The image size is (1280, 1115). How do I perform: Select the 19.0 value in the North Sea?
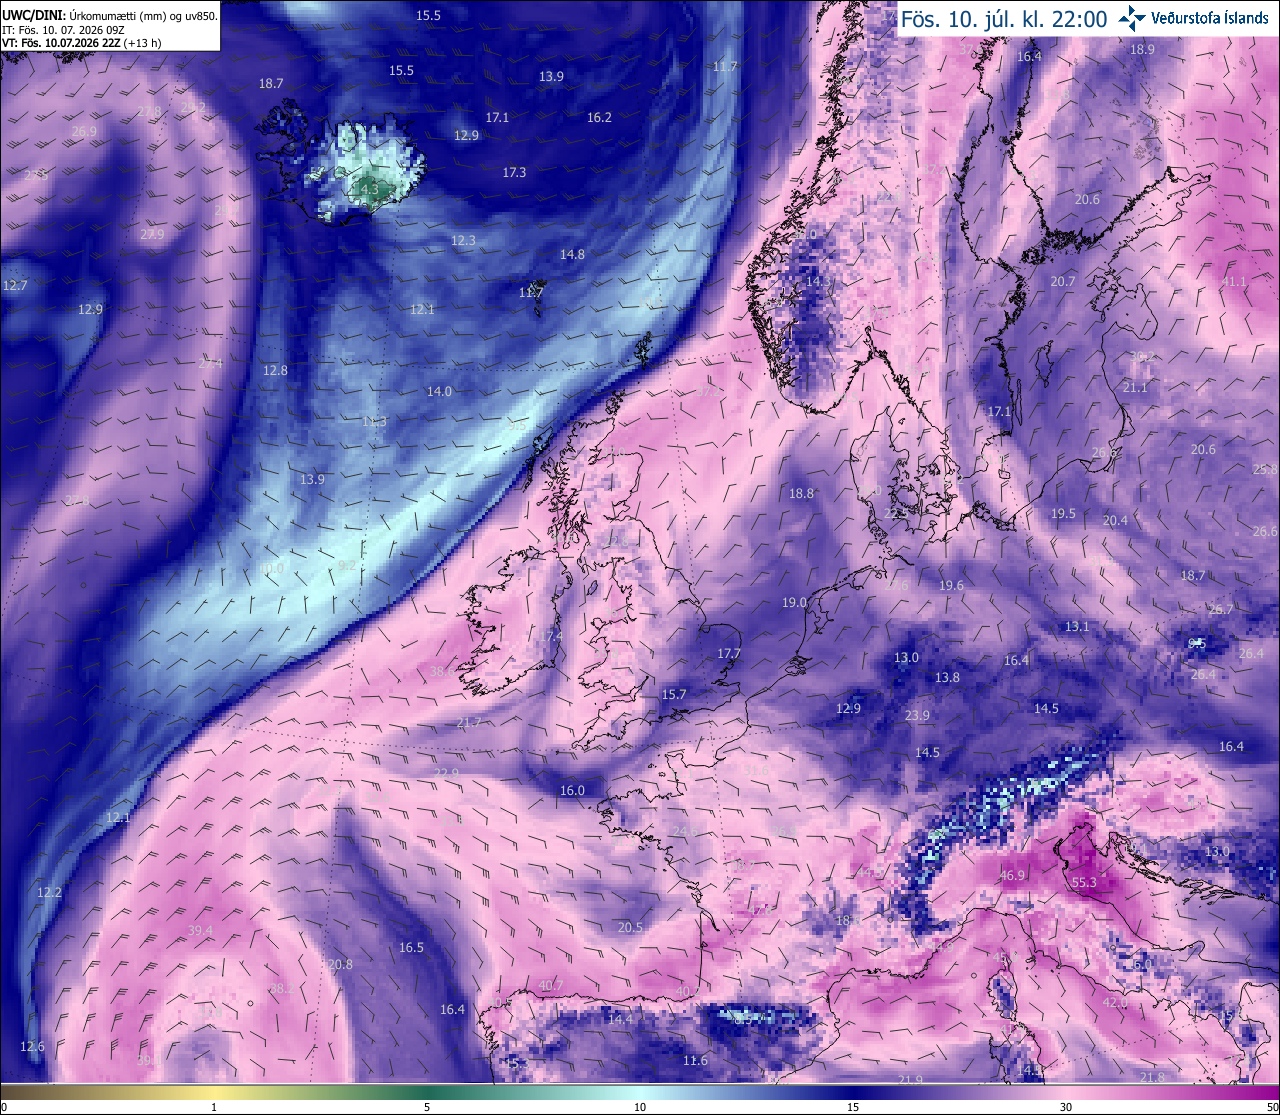794,602
